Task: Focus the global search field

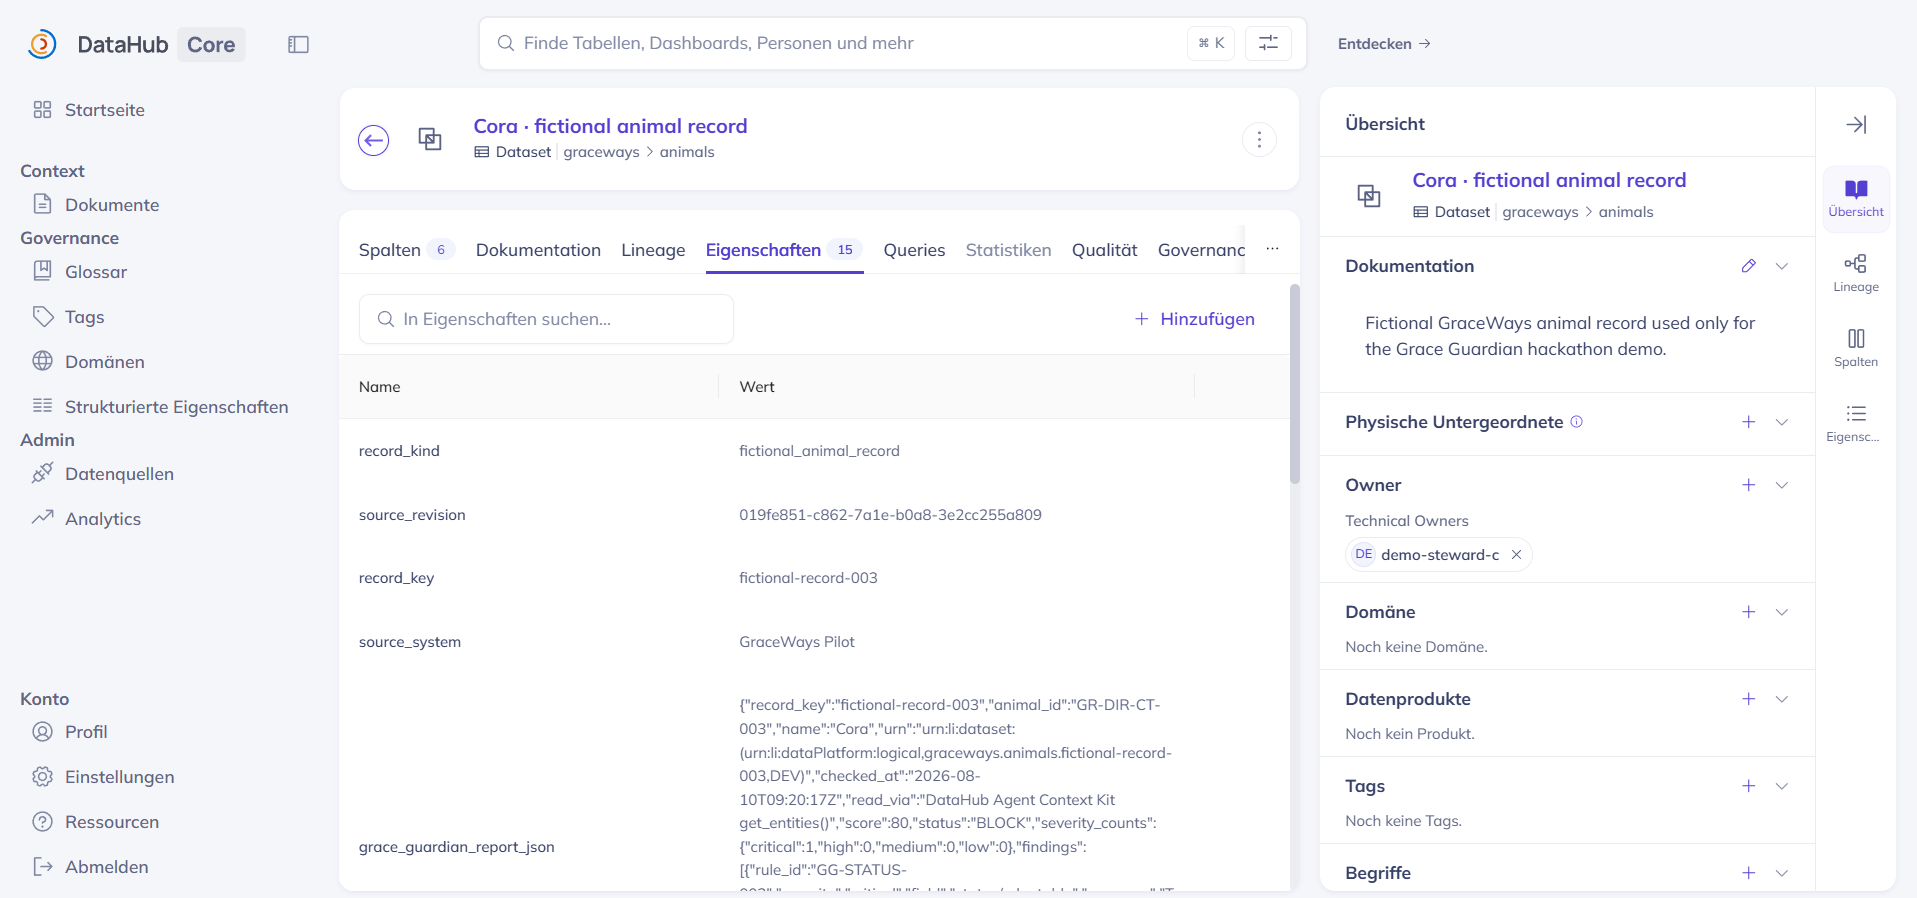Action: point(892,43)
